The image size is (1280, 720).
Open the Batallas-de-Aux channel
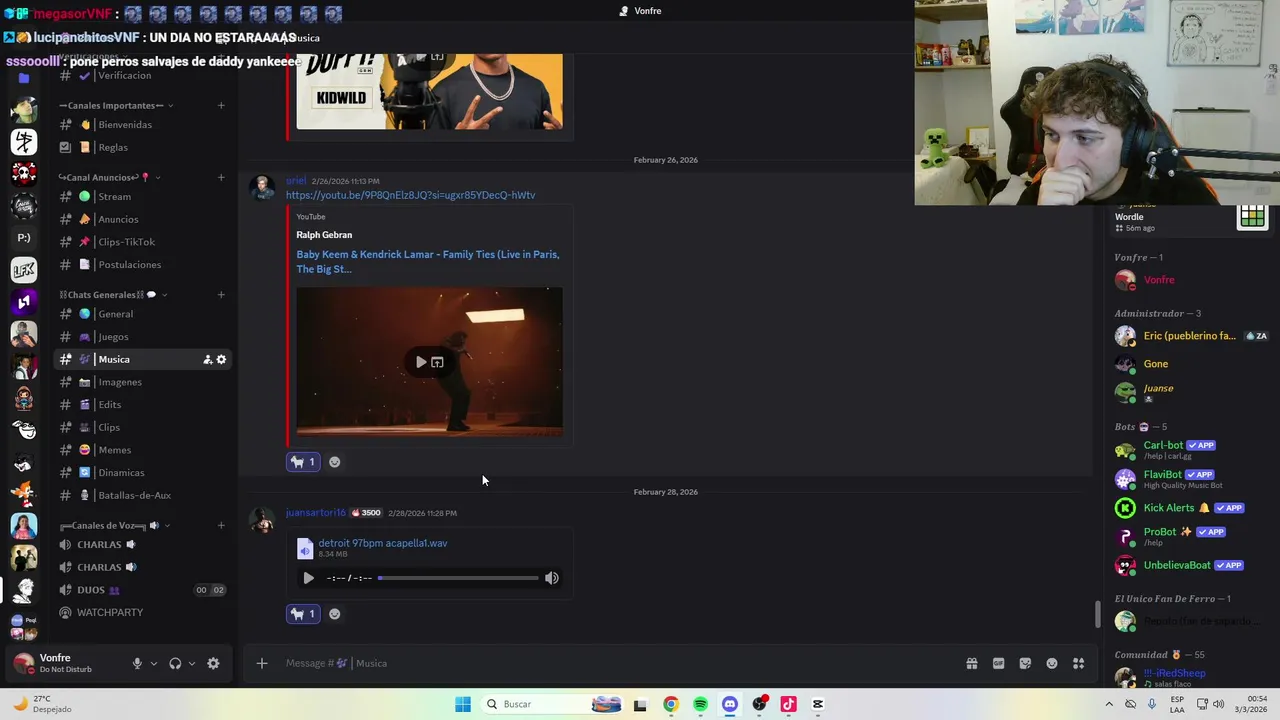[x=142, y=495]
